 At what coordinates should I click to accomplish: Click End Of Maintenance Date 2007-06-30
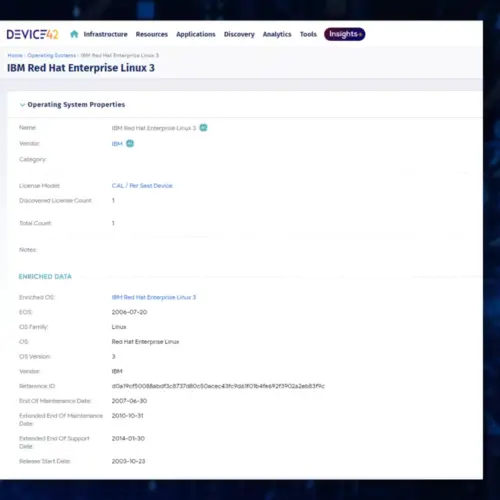pos(129,401)
